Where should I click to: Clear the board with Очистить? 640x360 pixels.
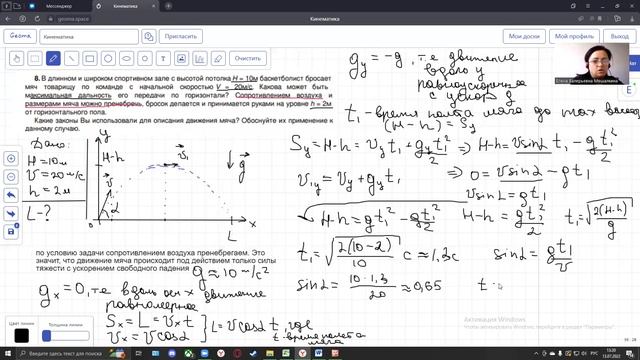click(x=248, y=58)
